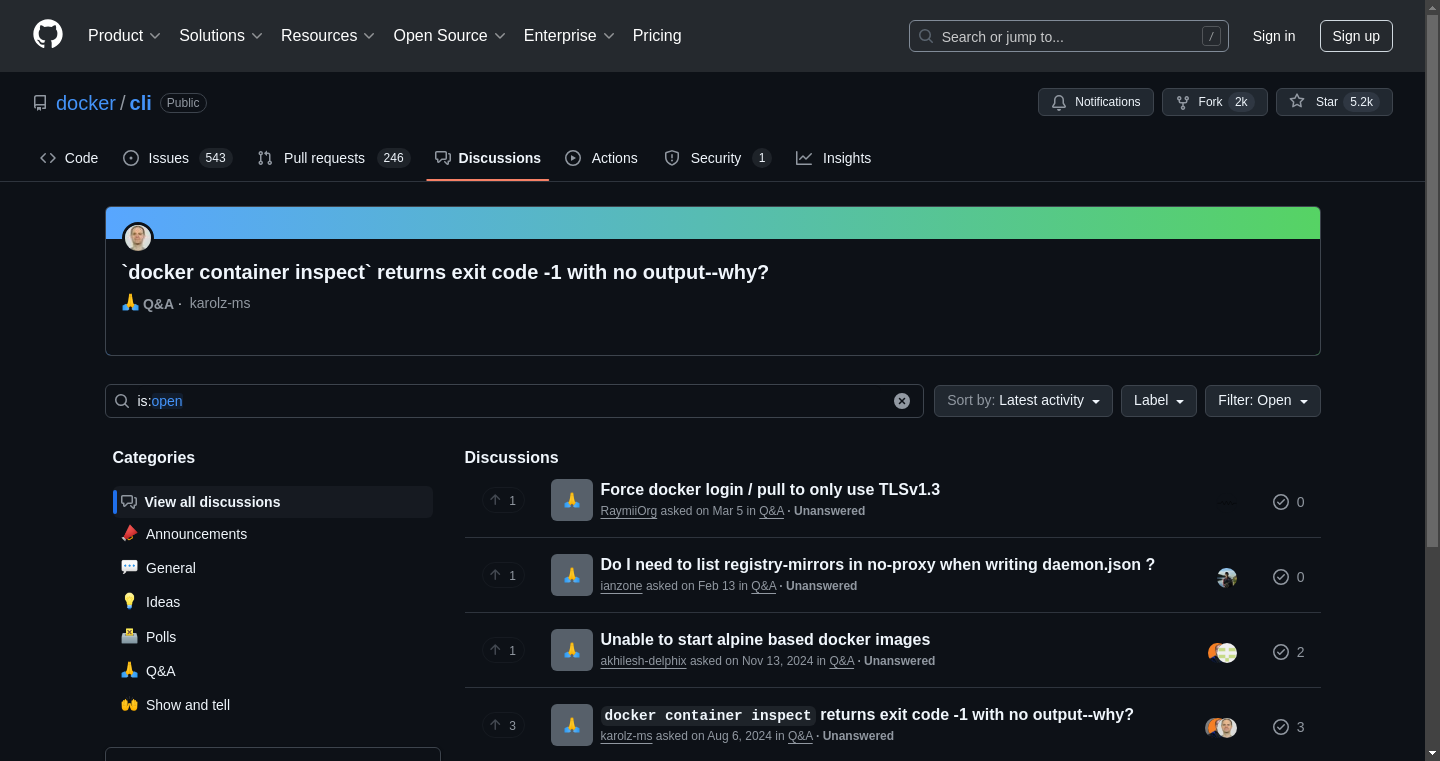Open the Issues tab

pos(177,158)
